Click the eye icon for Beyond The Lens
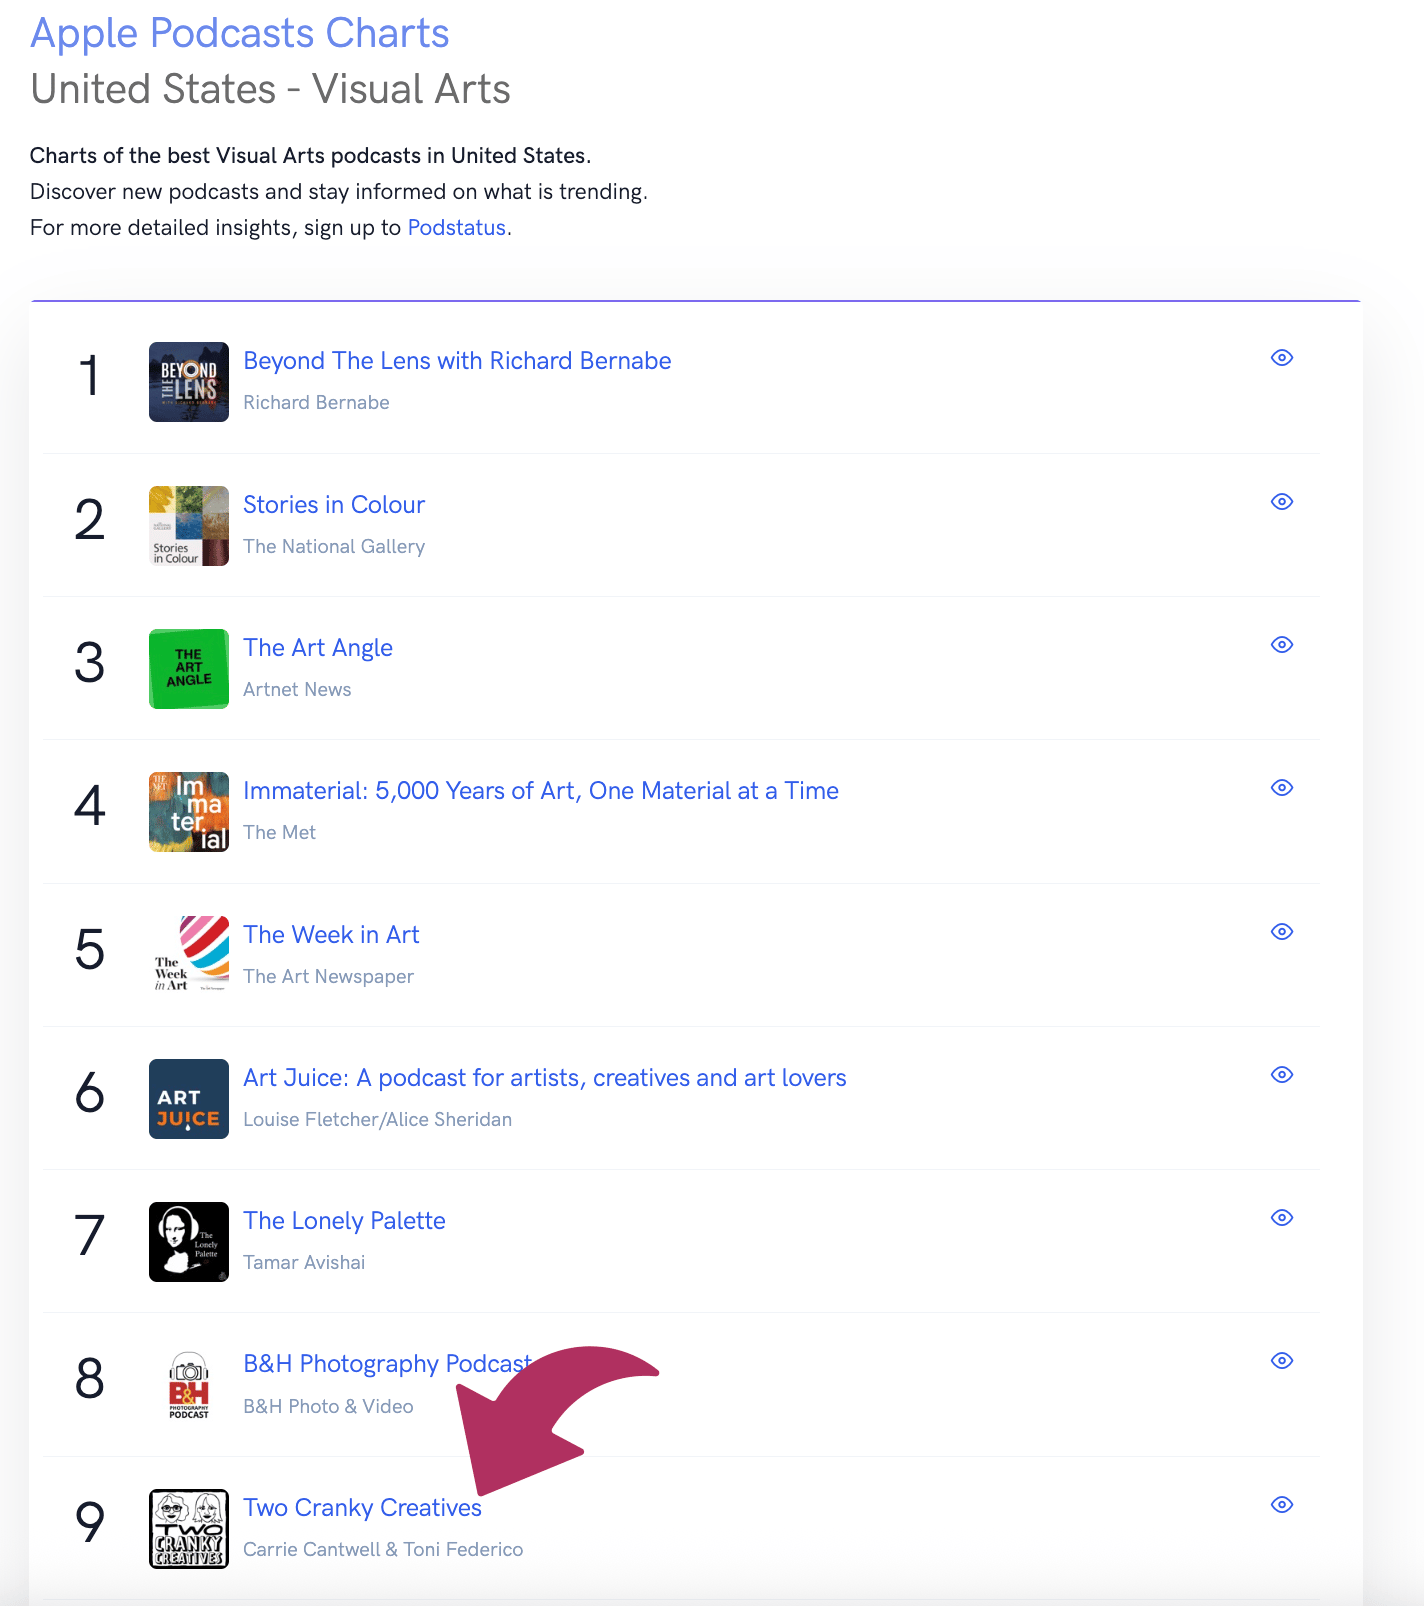The height and width of the screenshot is (1606, 1424). point(1282,358)
